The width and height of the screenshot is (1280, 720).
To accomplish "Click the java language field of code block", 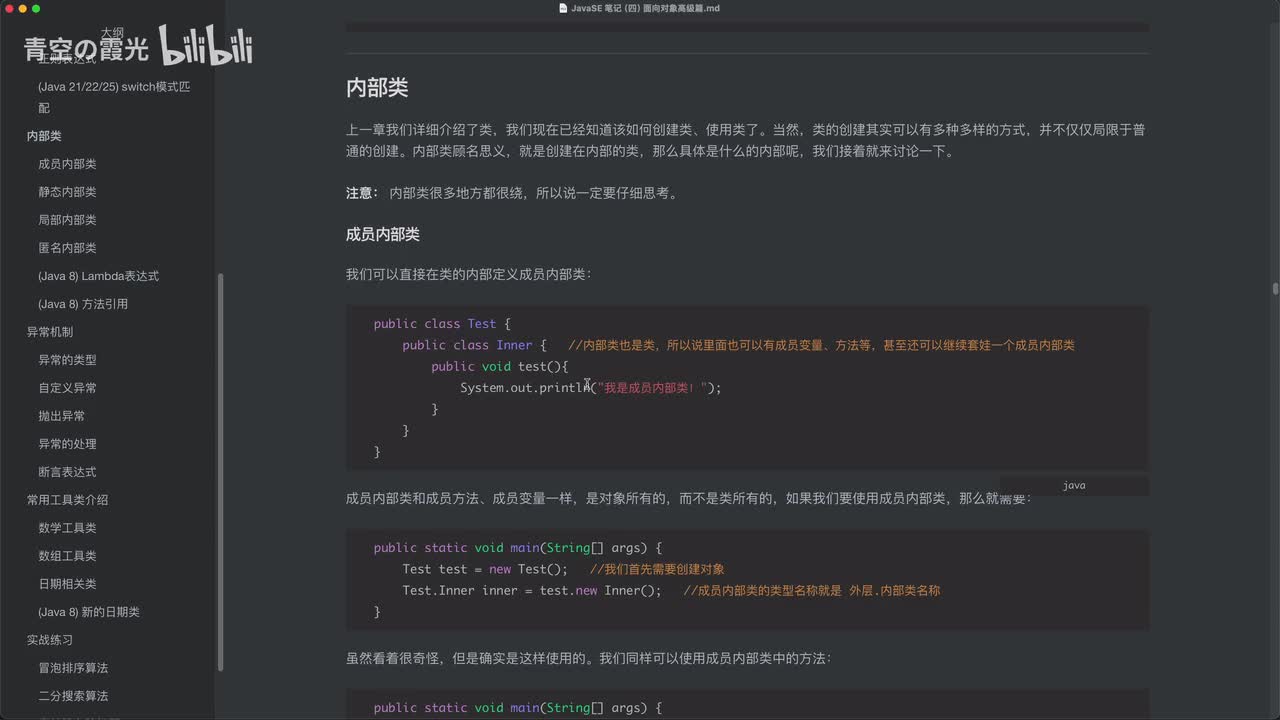I will (1074, 486).
